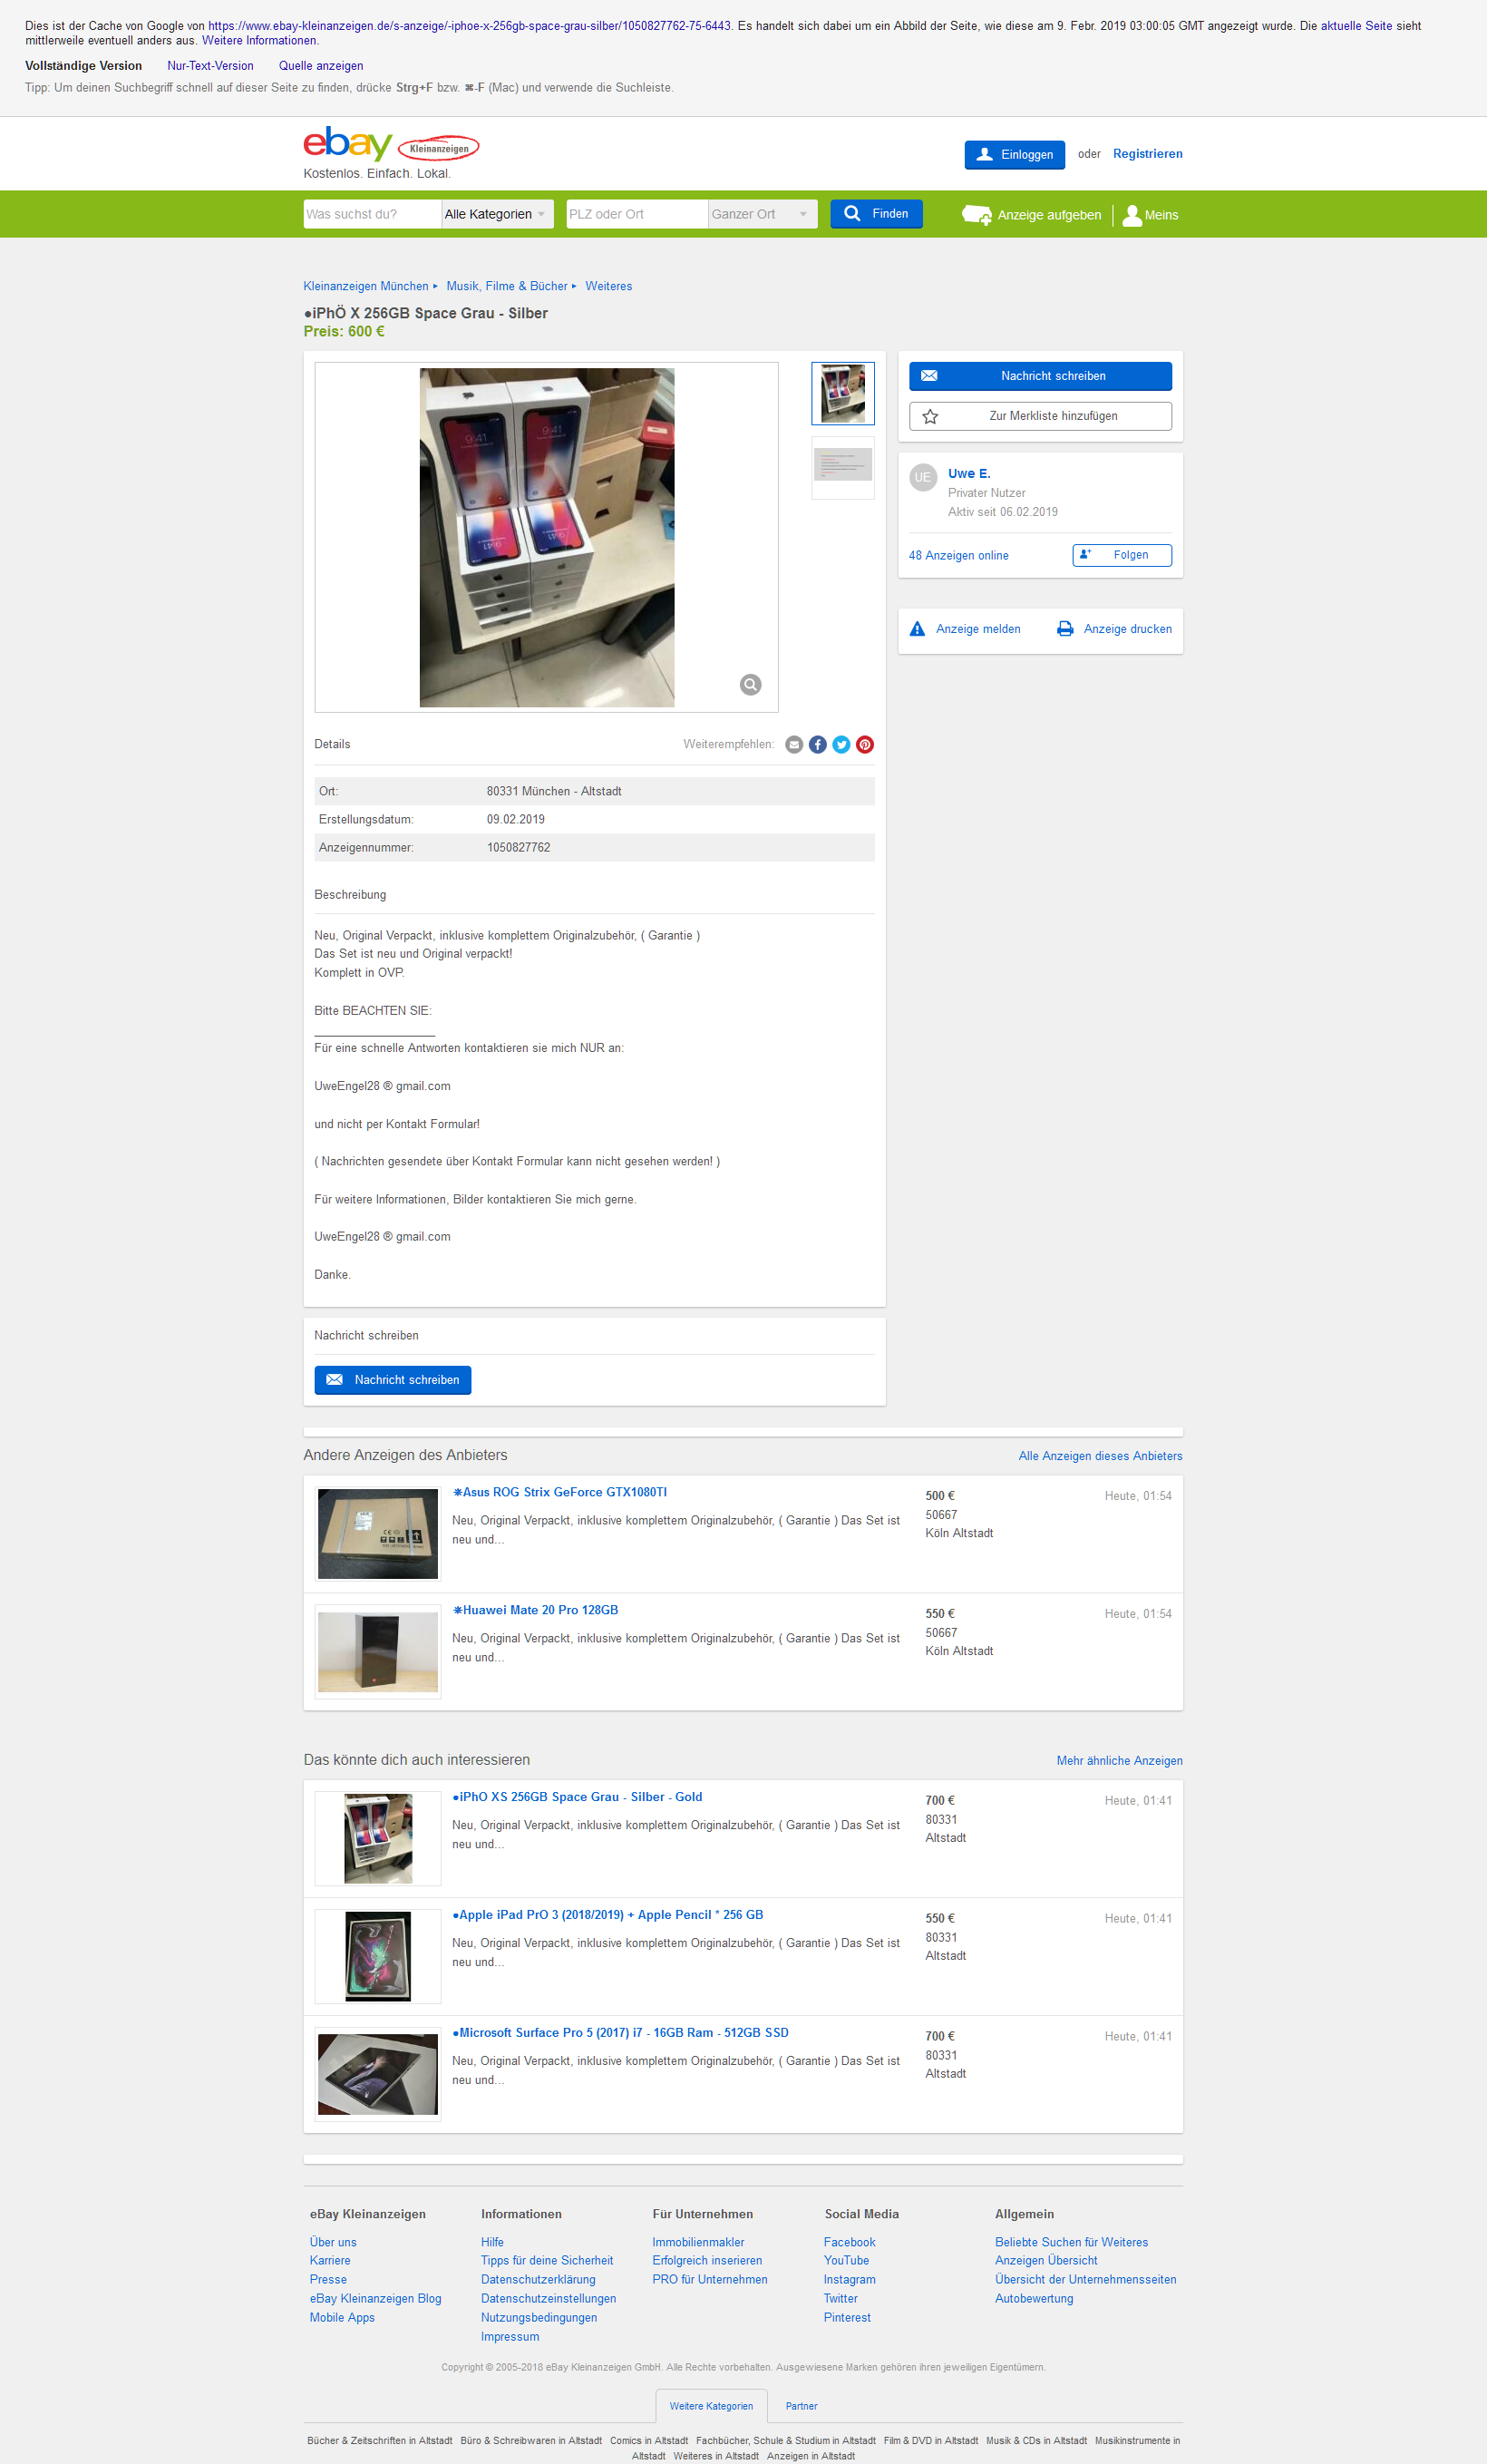Share the ad on Twitter icon
The height and width of the screenshot is (2464, 1487).
click(841, 744)
